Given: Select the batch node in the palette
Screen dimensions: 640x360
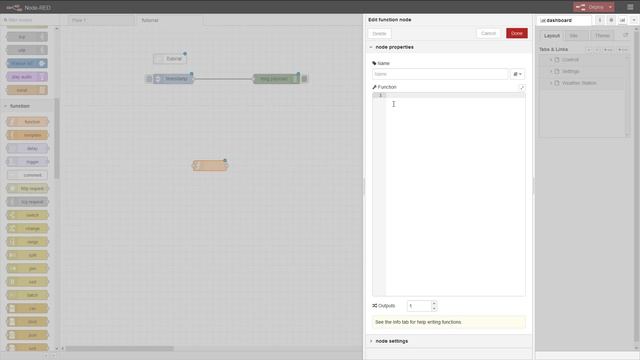Looking at the screenshot, I should [x=27, y=295].
